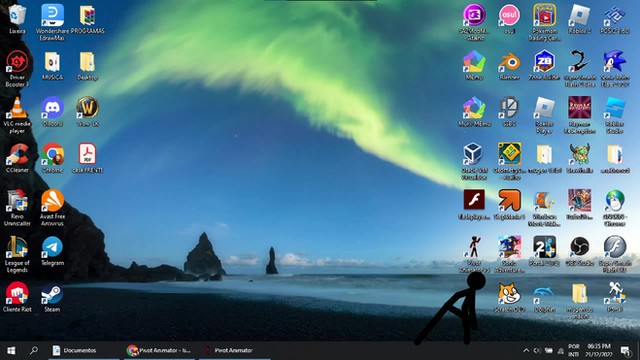Select the Avast Free Antivirus icon
640x360 pixels.
pyautogui.click(x=52, y=208)
